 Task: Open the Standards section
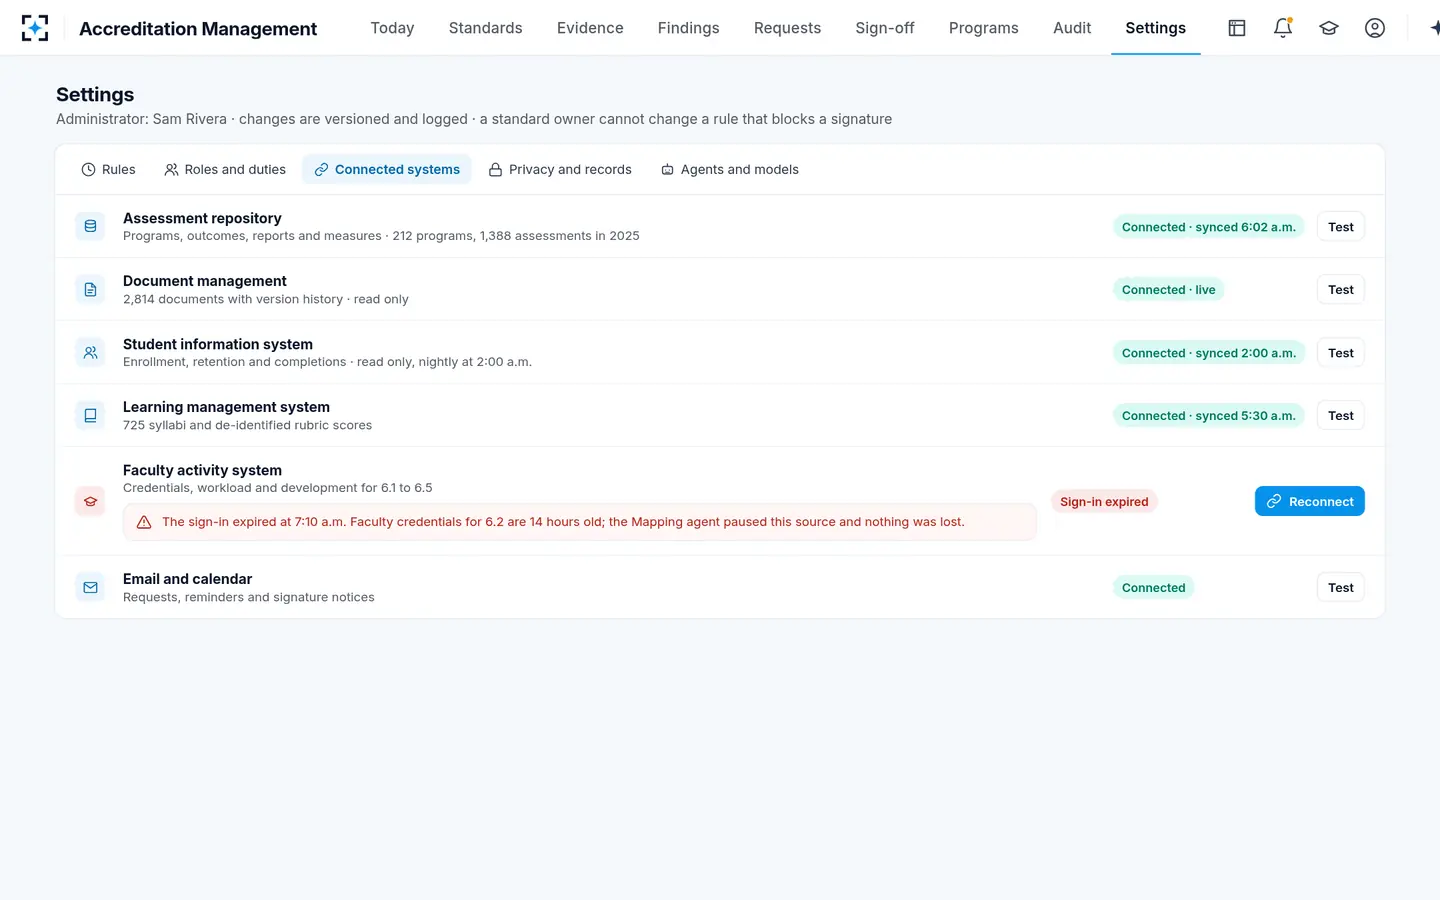(x=486, y=28)
